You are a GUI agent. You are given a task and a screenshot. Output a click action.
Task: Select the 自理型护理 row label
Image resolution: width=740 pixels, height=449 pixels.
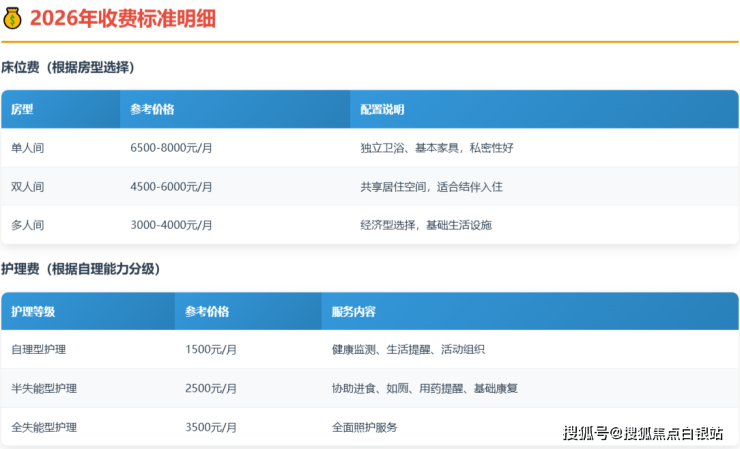(x=38, y=350)
